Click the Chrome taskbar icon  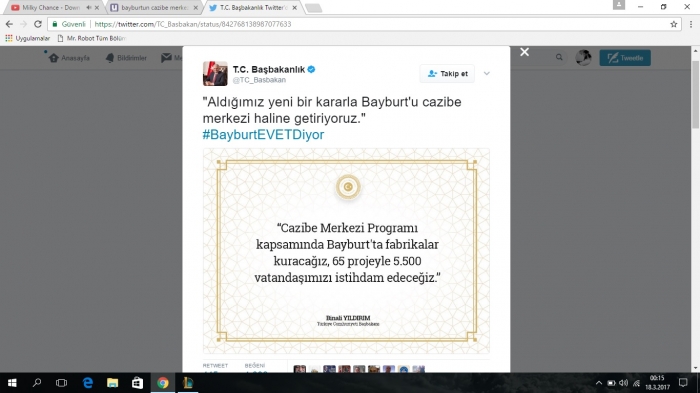(x=162, y=383)
